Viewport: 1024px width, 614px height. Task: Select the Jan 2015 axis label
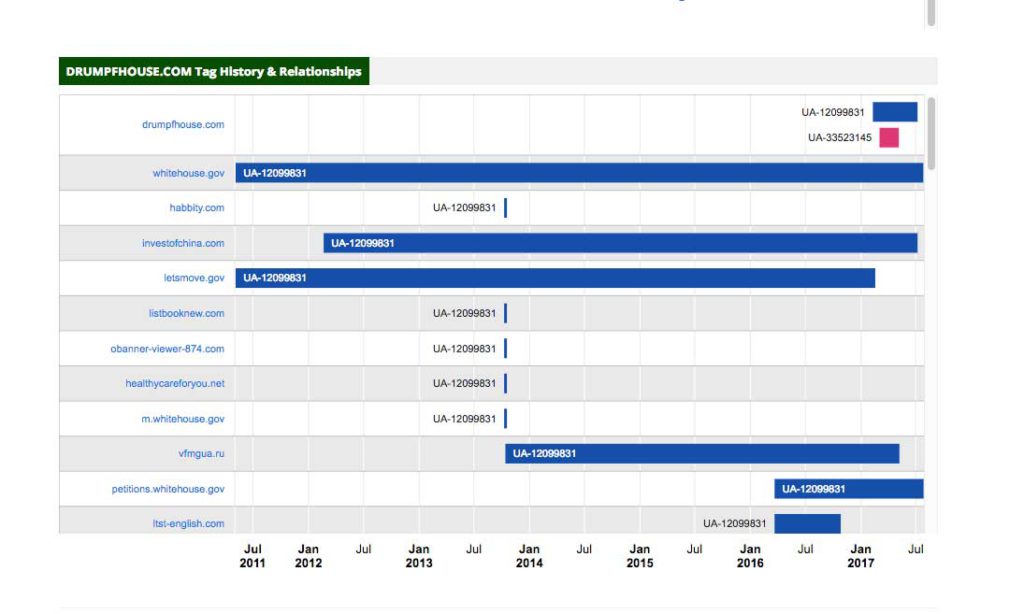click(639, 556)
